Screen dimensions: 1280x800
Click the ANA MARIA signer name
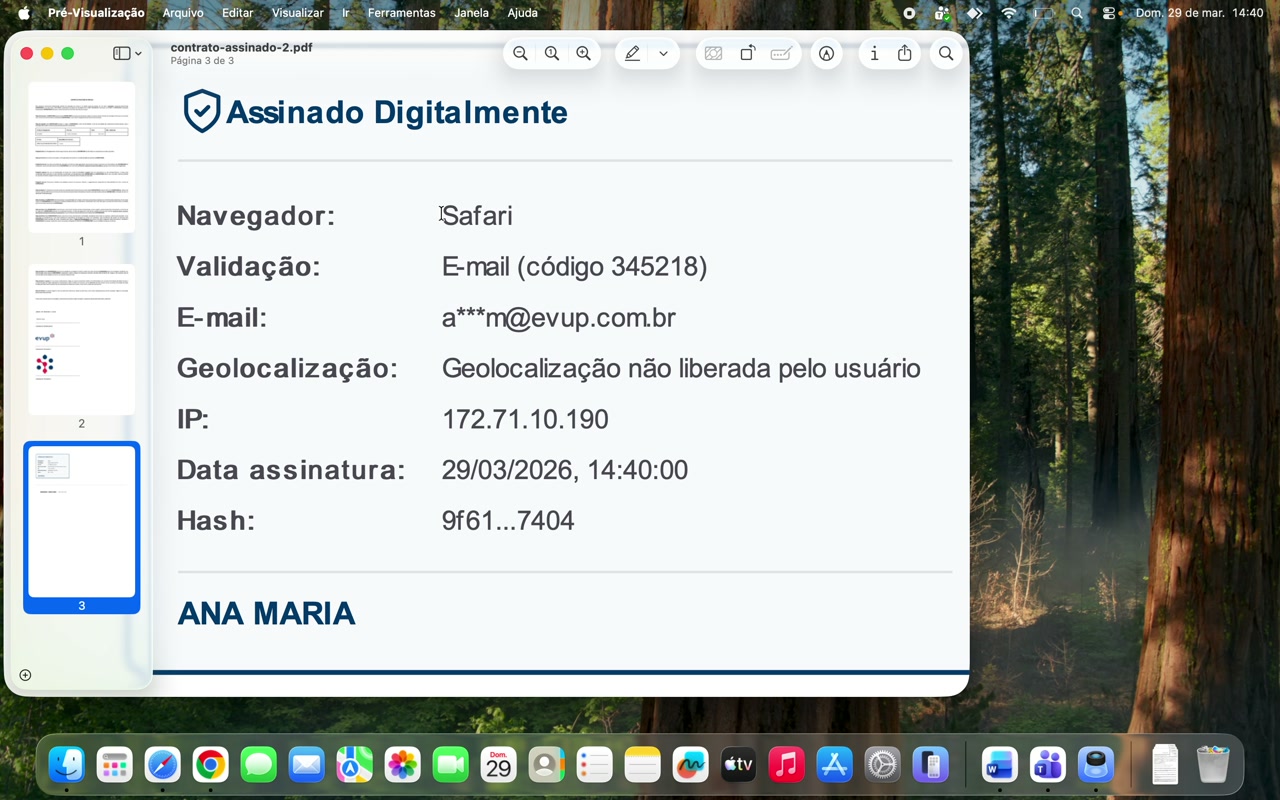(266, 614)
